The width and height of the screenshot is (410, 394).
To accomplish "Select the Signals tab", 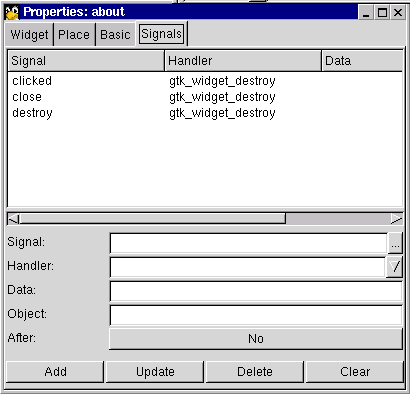I will click(x=161, y=34).
